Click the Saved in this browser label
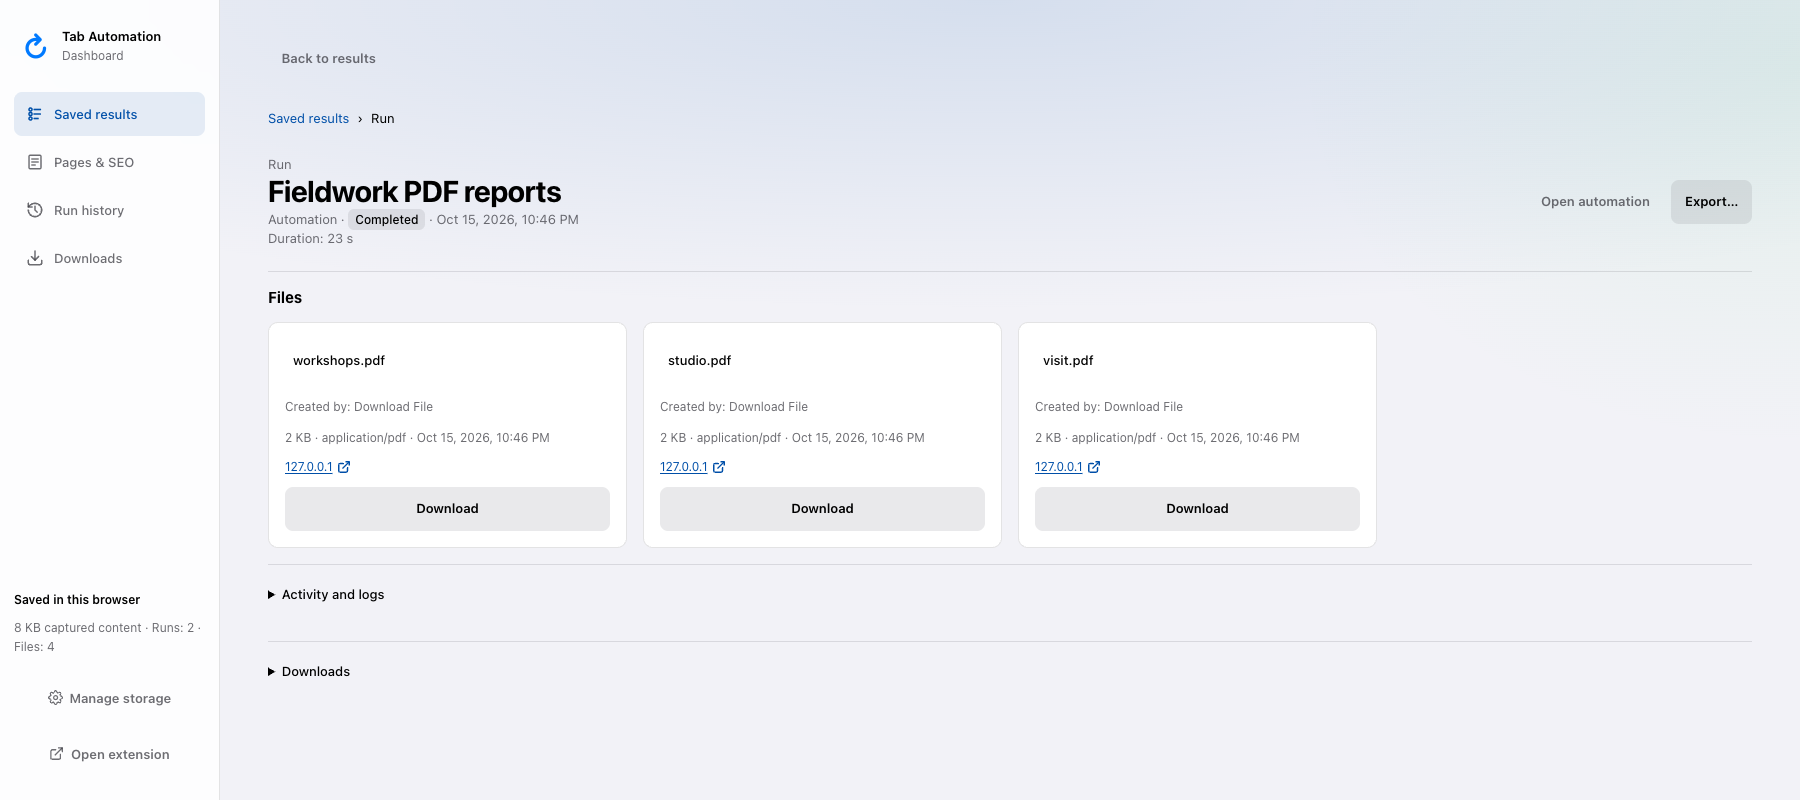 tap(77, 600)
